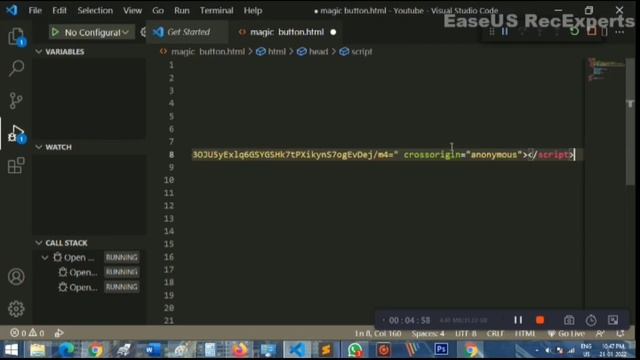Open the Explorer view in the activity bar
This screenshot has height=360, width=640.
tap(16, 36)
